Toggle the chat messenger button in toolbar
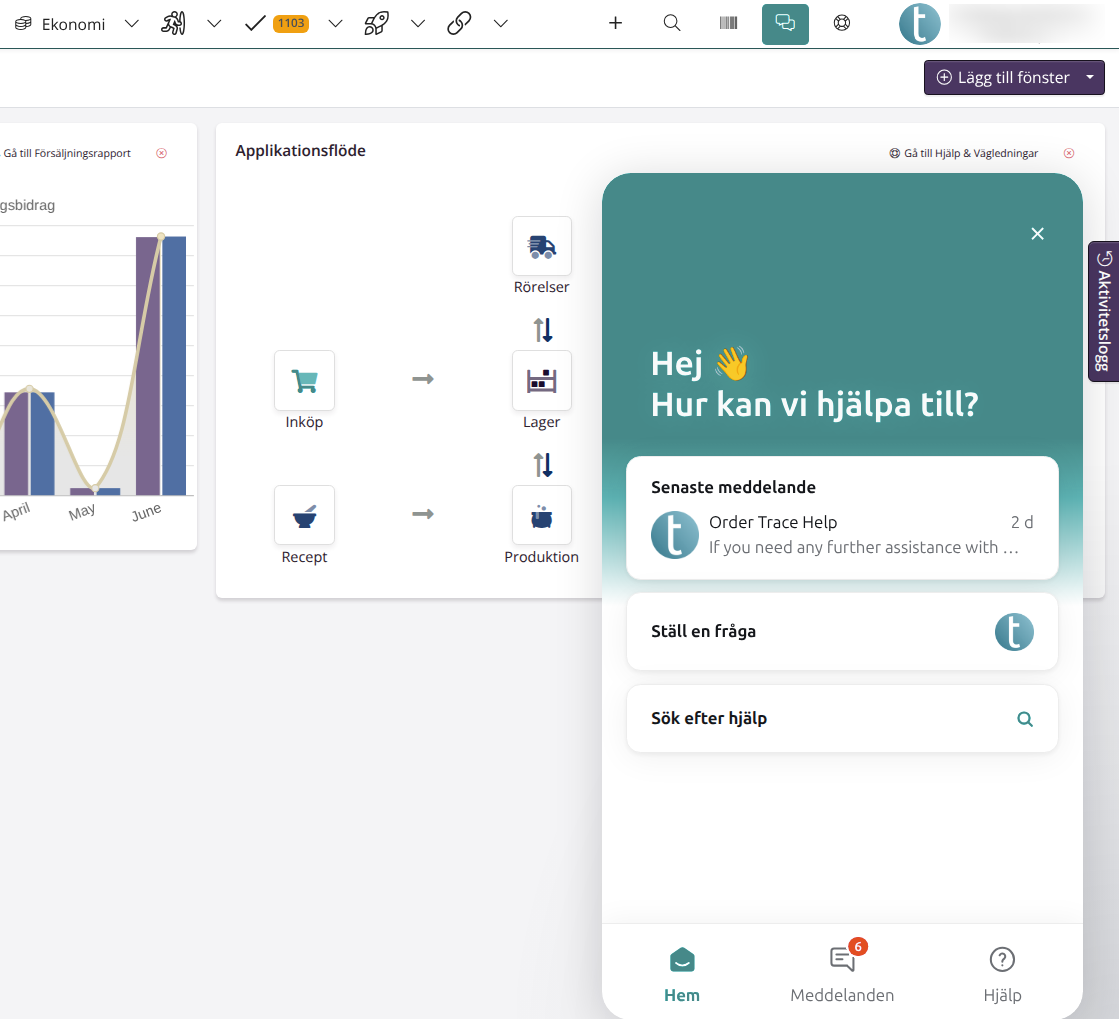Screen dimensions: 1119x1019 click(785, 24)
